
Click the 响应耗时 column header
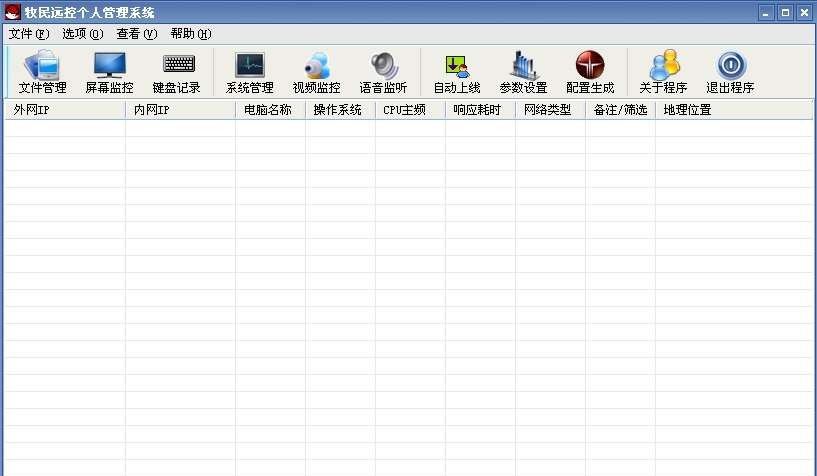pos(480,110)
